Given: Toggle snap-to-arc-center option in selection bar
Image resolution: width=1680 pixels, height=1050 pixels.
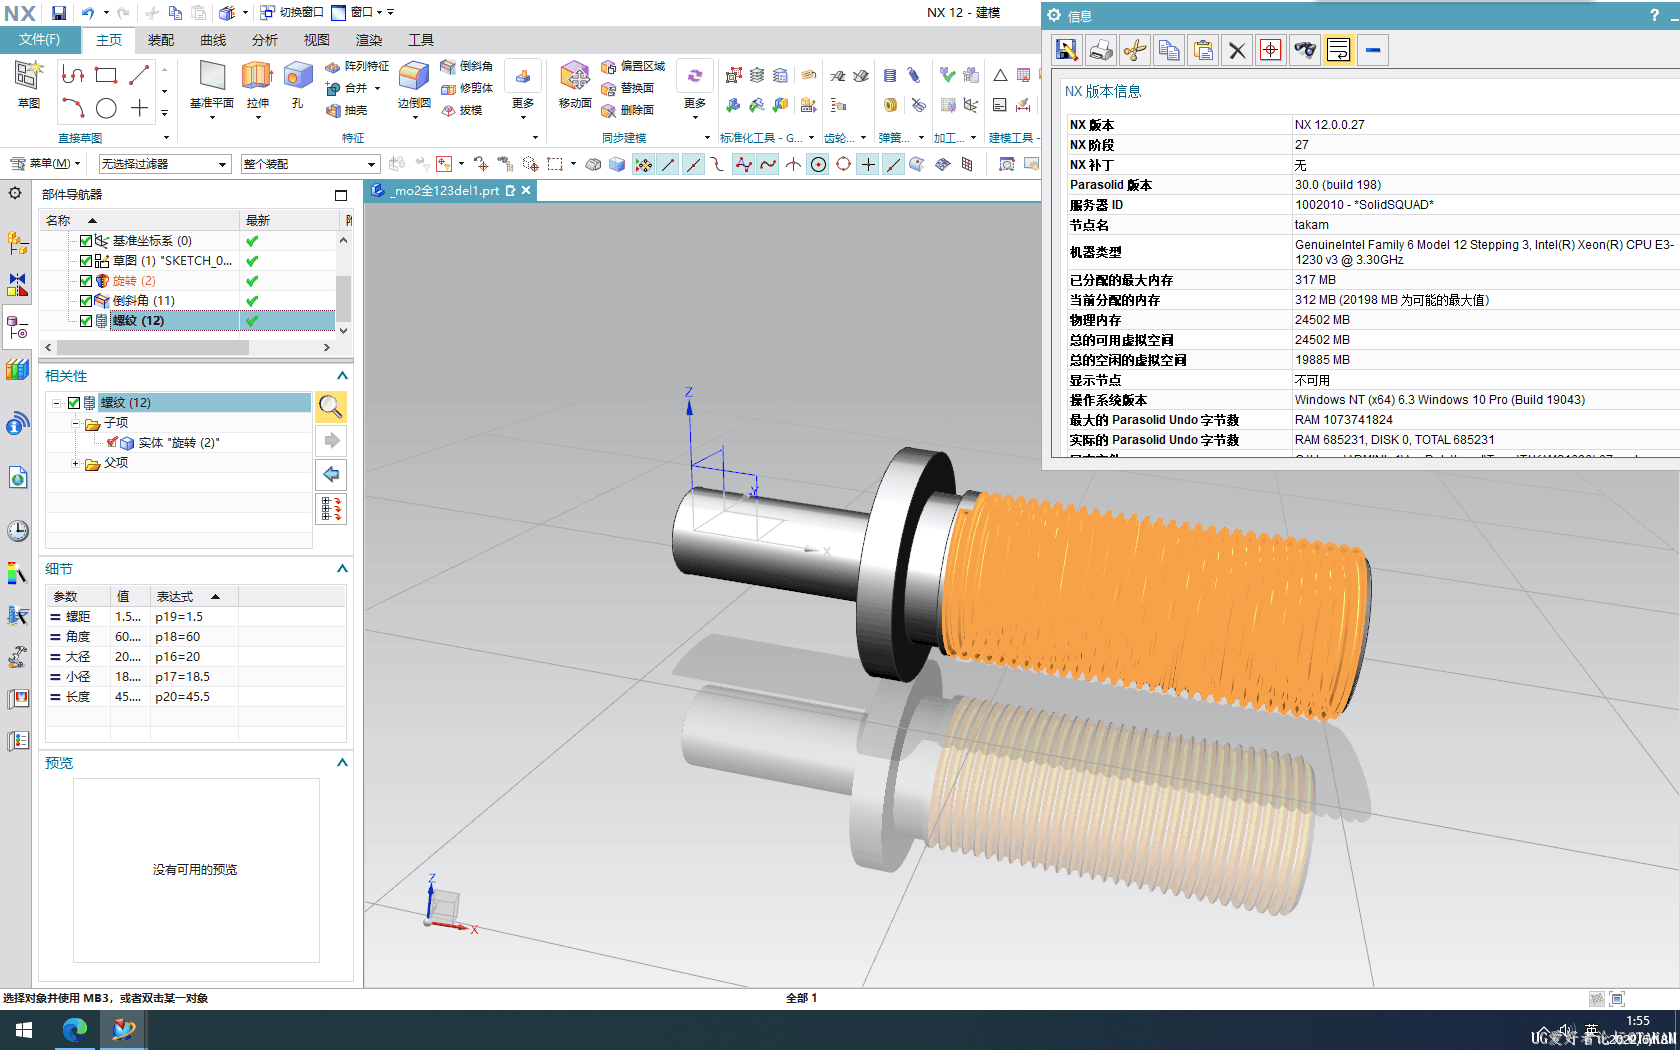Looking at the screenshot, I should [x=818, y=164].
